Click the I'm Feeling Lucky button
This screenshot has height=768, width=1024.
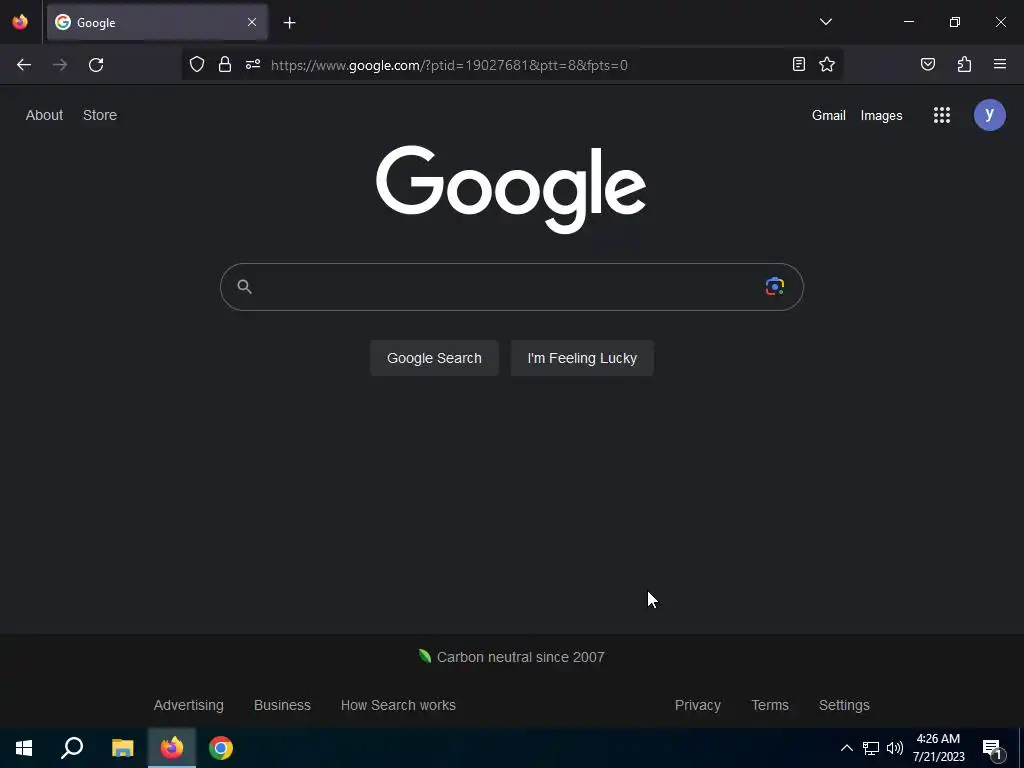pyautogui.click(x=582, y=358)
